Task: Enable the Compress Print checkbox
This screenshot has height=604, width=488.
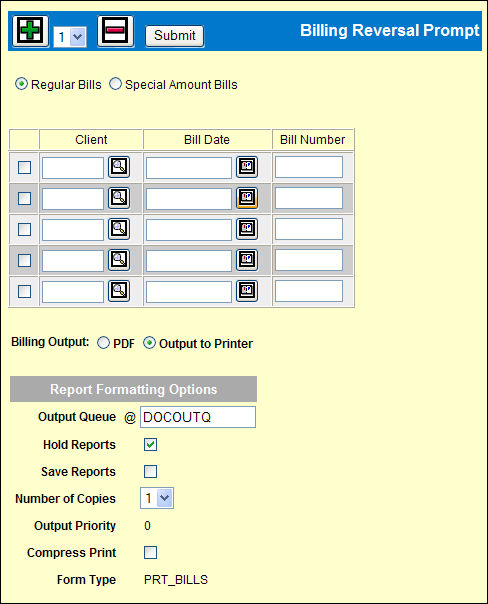Action: point(150,552)
